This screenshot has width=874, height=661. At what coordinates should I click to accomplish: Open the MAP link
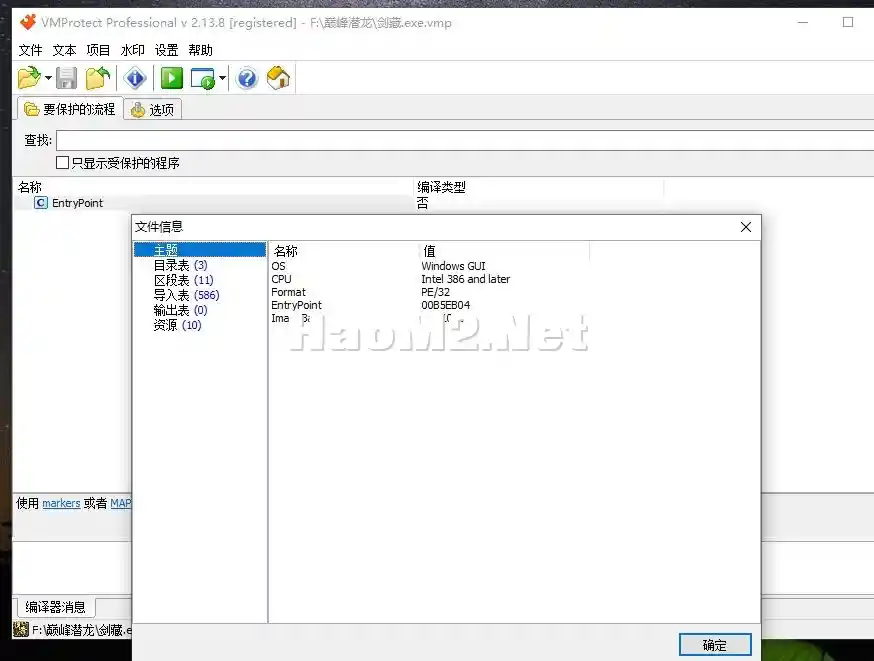[120, 503]
